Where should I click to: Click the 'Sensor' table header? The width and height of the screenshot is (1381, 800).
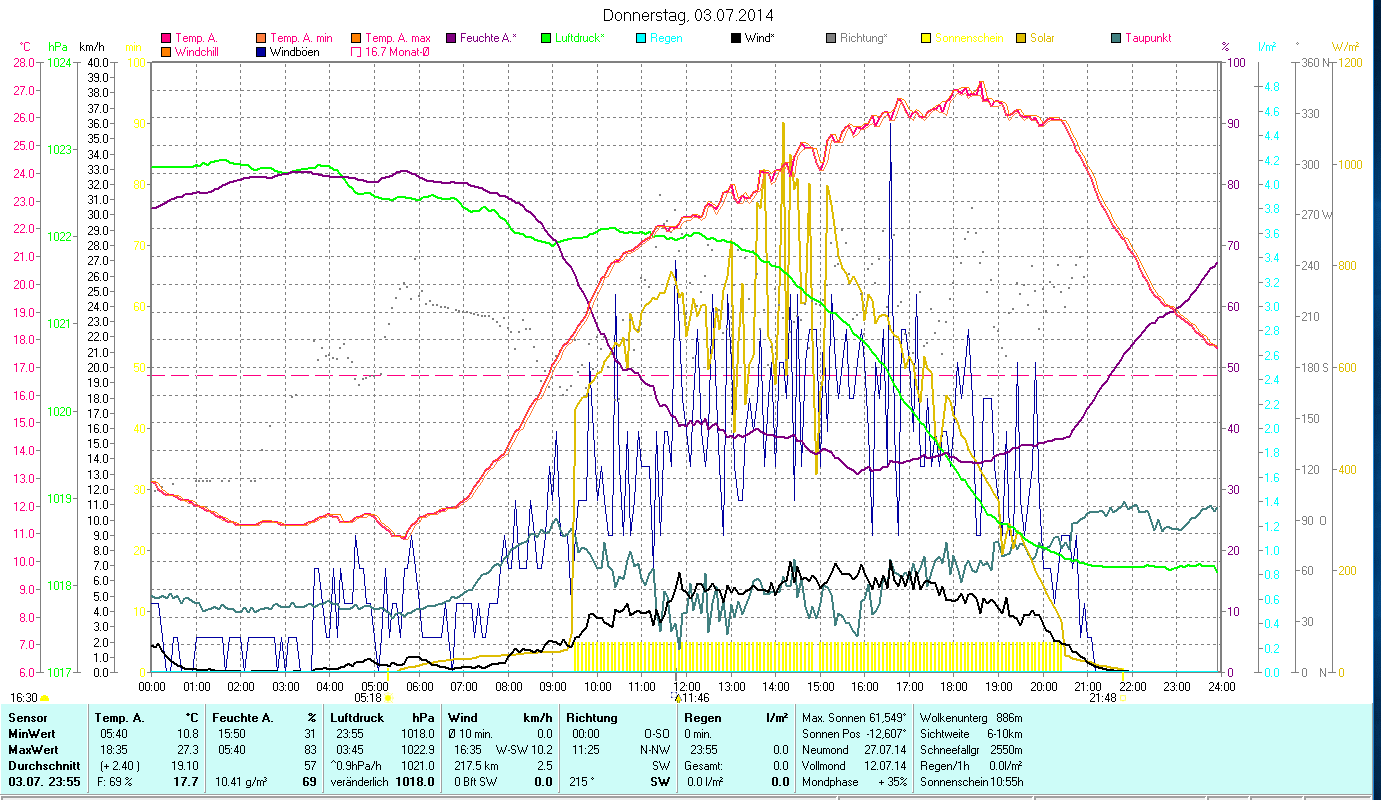pyautogui.click(x=26, y=717)
